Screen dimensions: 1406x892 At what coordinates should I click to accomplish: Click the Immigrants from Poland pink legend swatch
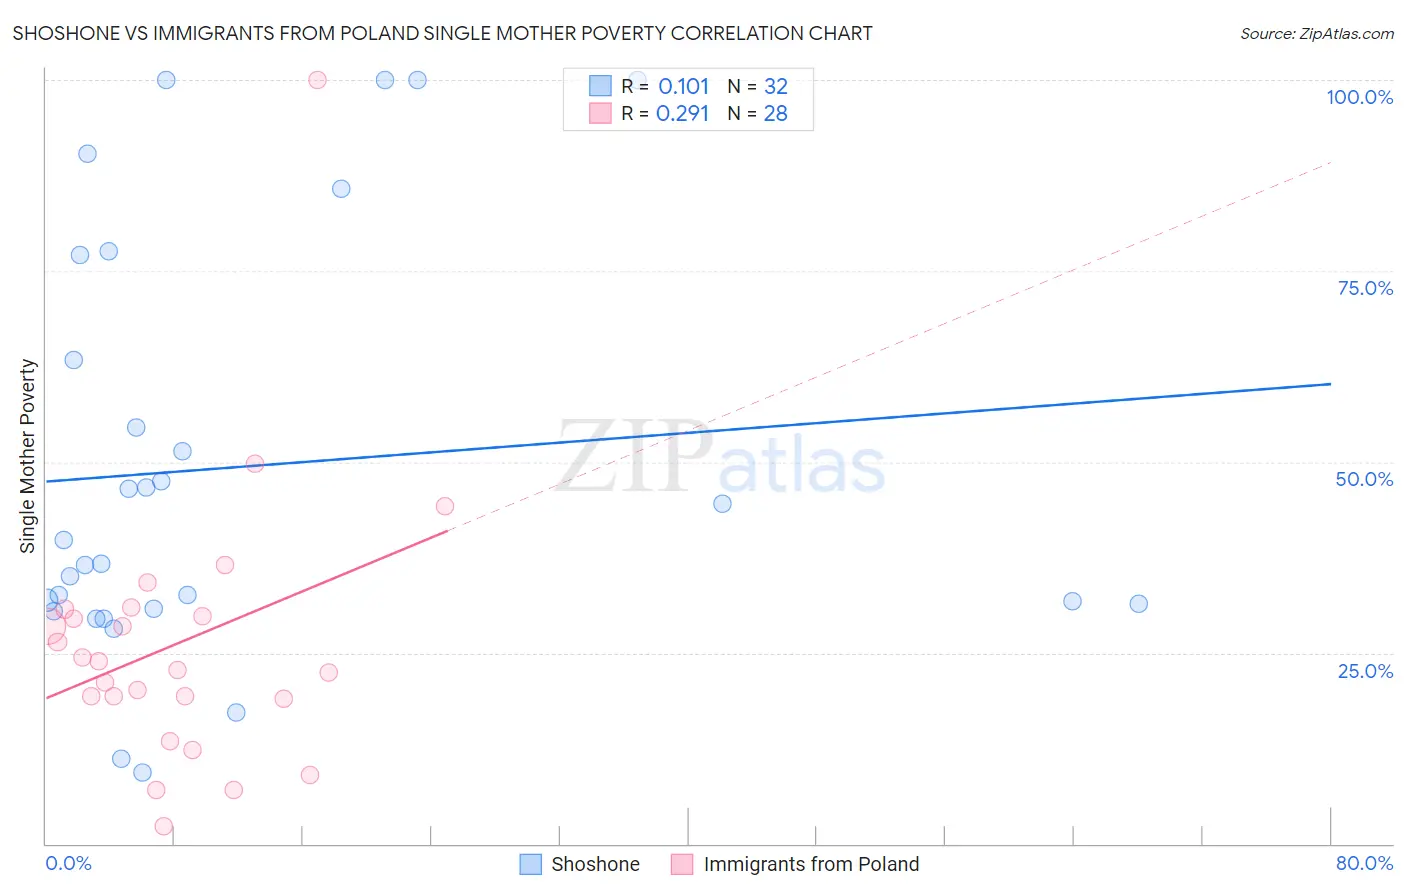pyautogui.click(x=682, y=864)
